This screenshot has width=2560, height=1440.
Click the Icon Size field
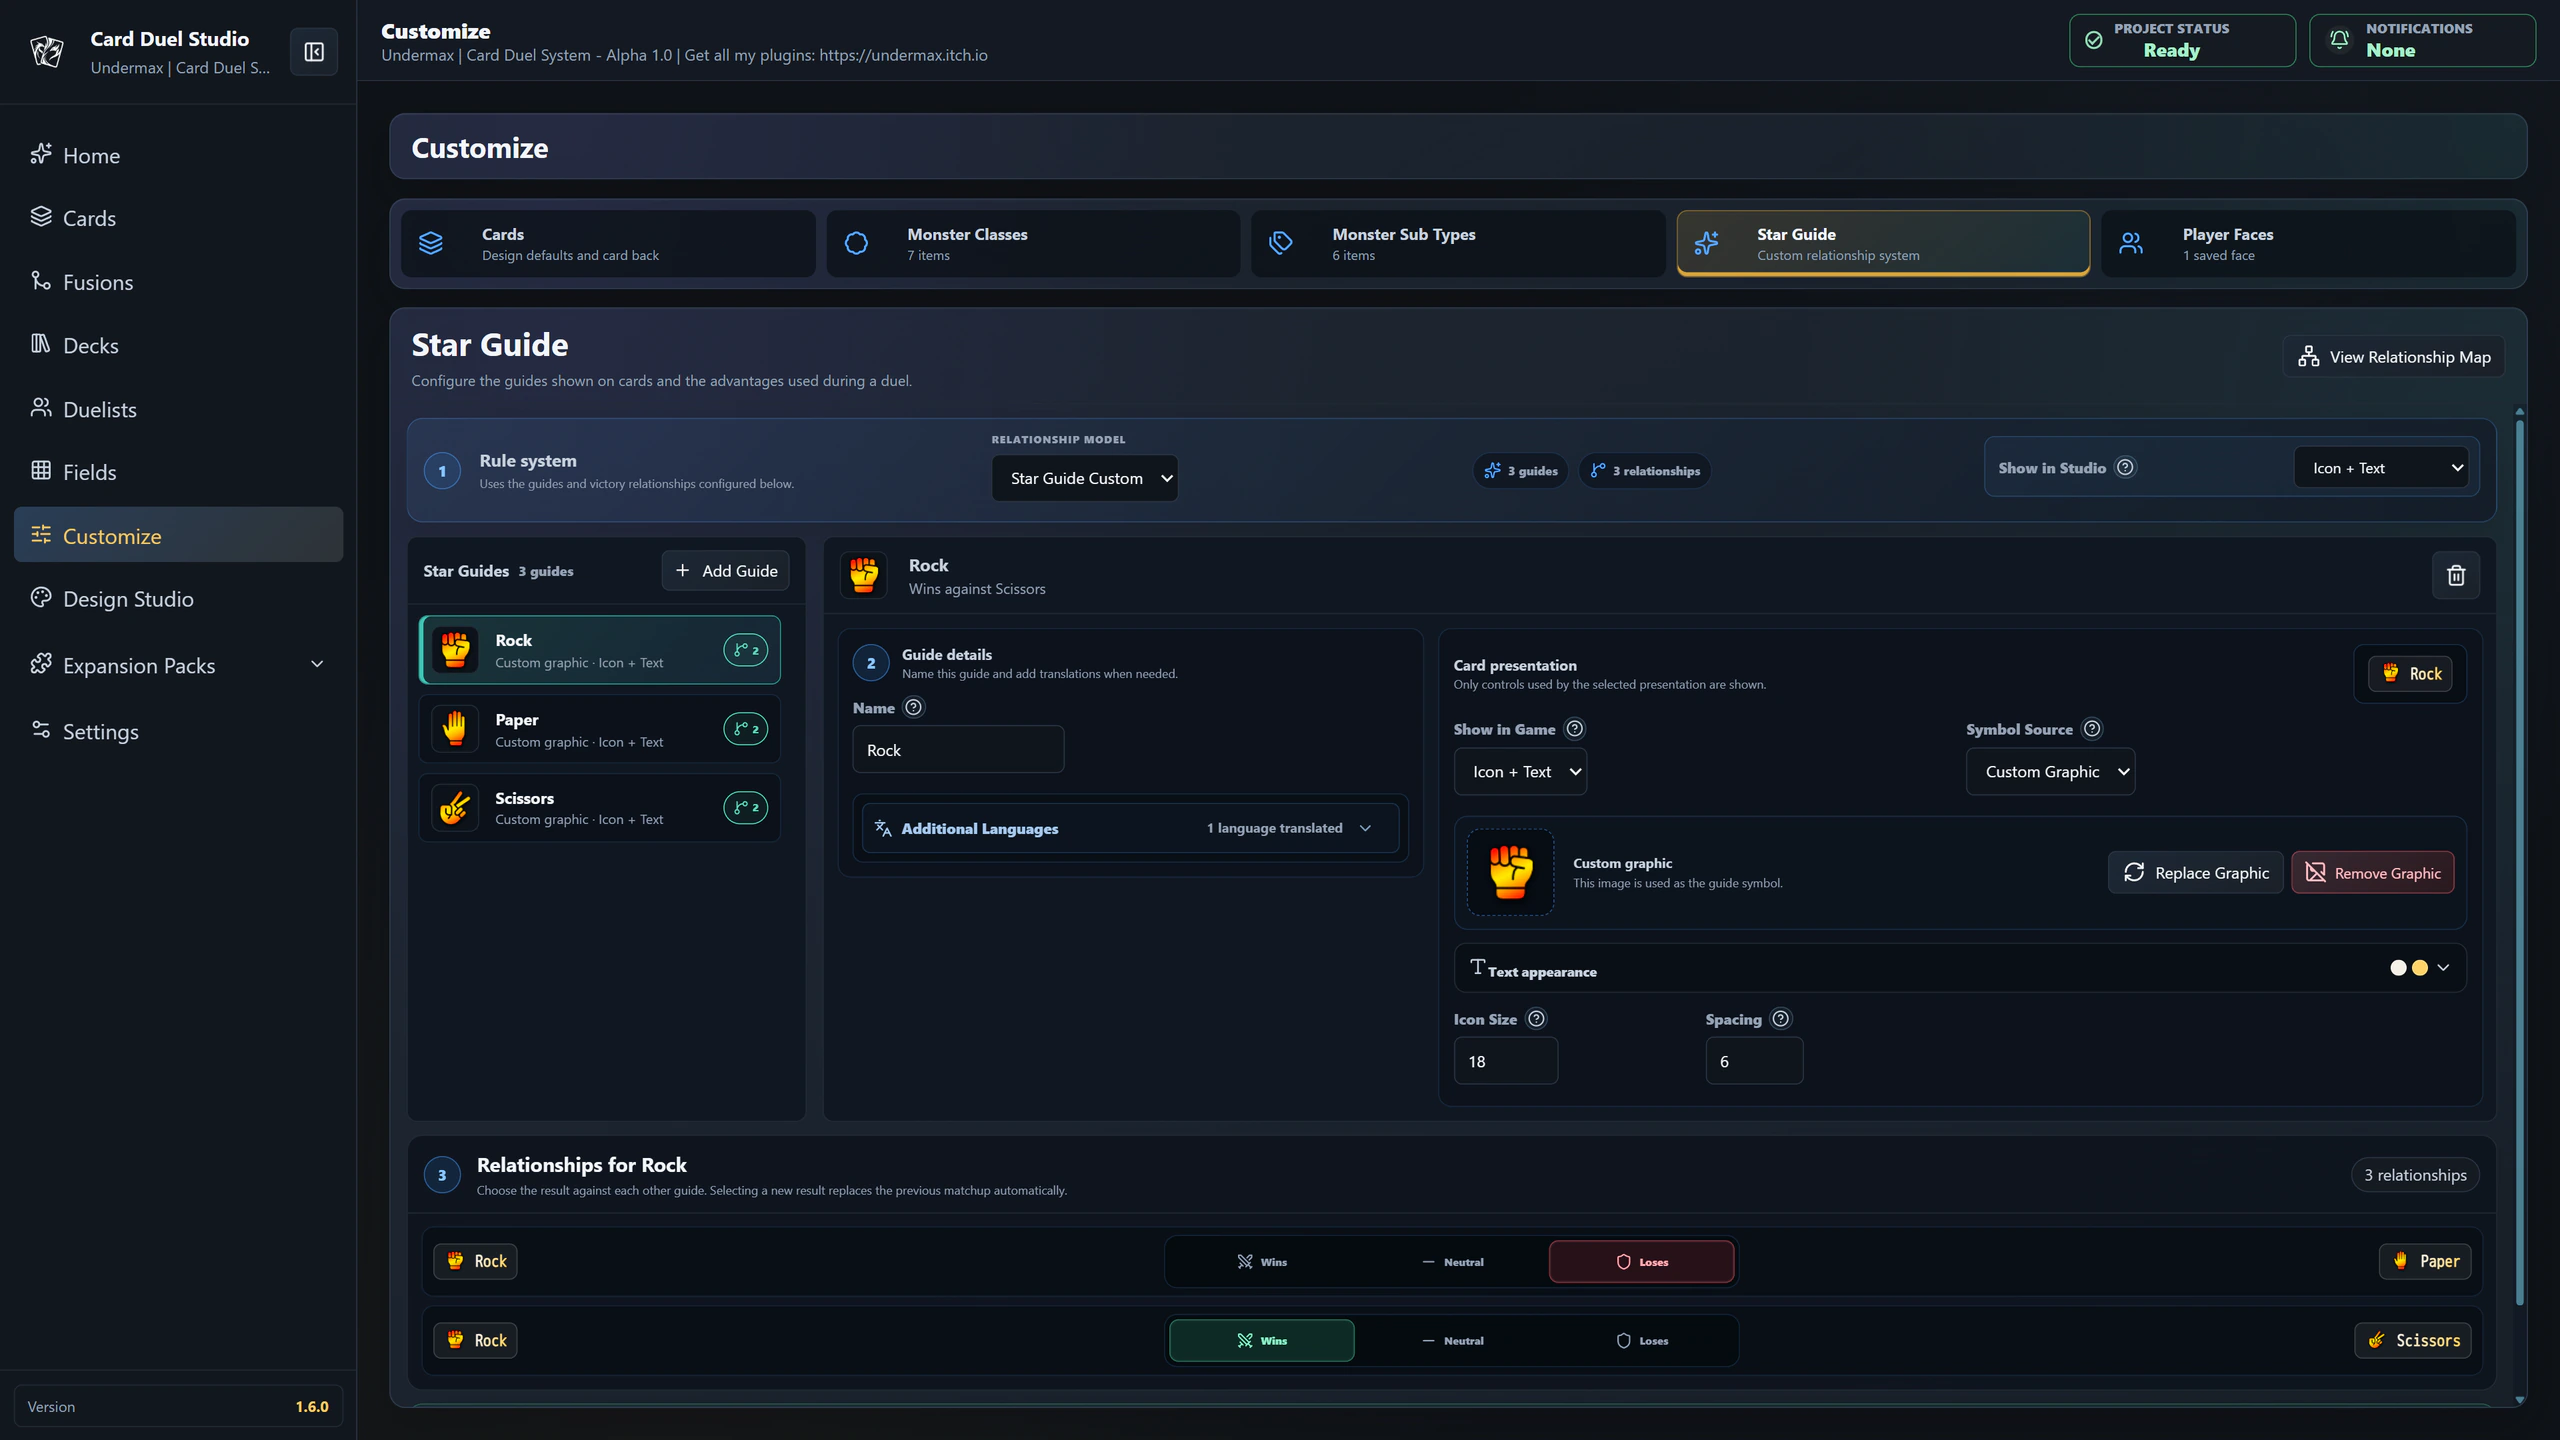1506,1061
